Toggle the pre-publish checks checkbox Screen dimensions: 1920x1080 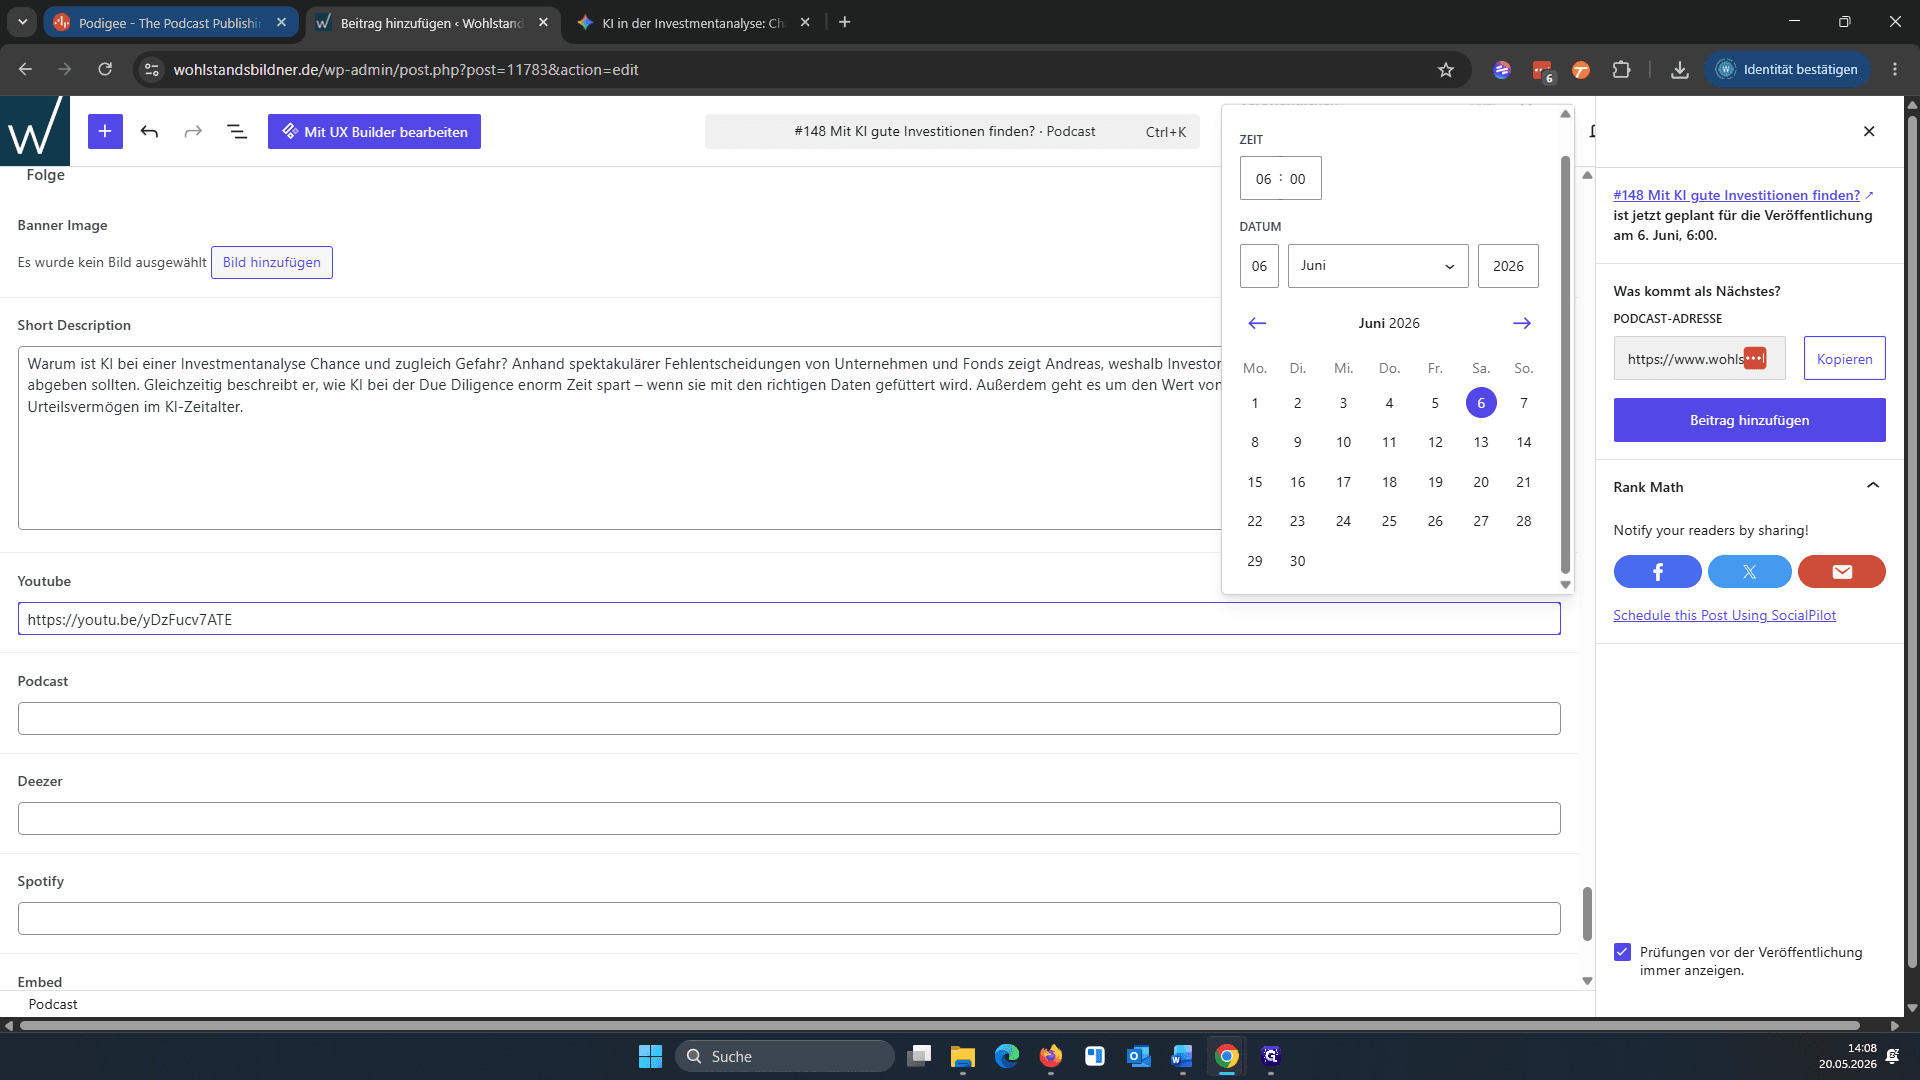click(x=1622, y=952)
